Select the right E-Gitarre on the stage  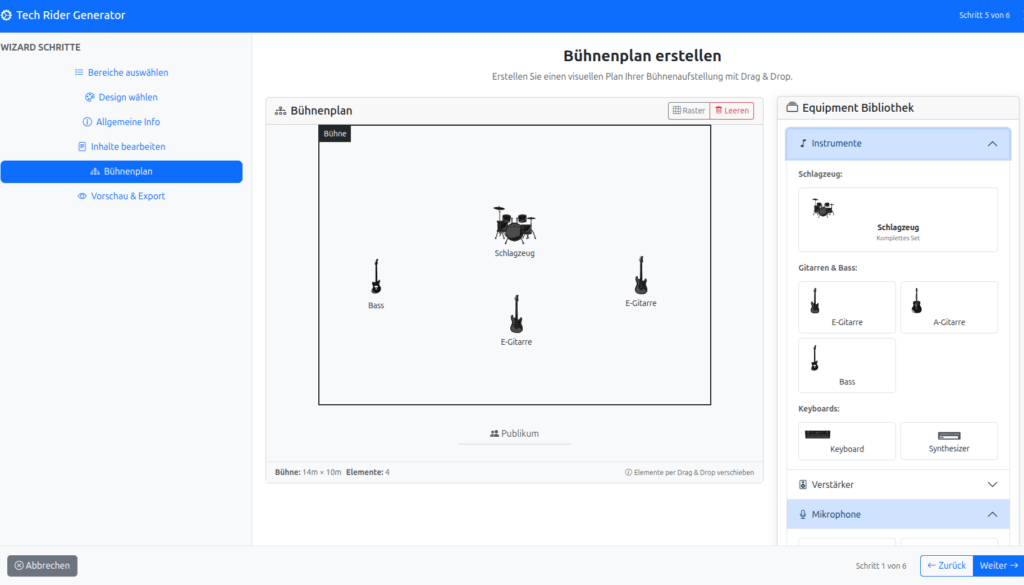coord(641,275)
